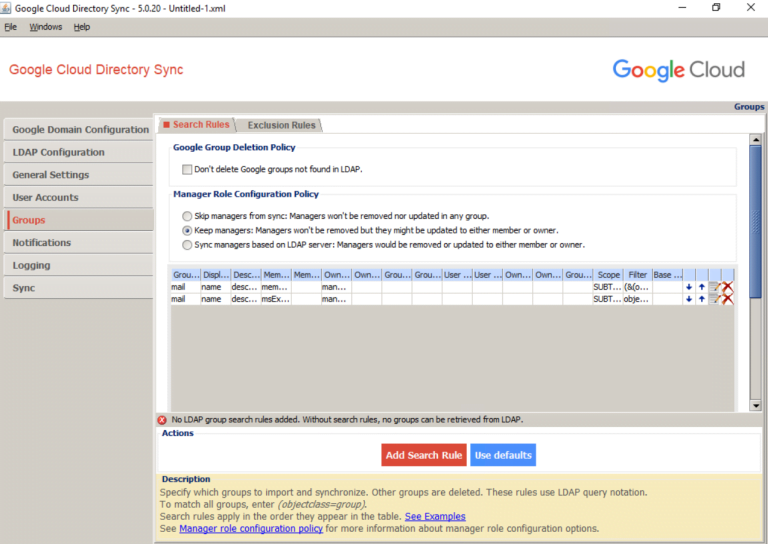This screenshot has width=768, height=544.
Task: Click the Base column header
Action: [x=667, y=275]
